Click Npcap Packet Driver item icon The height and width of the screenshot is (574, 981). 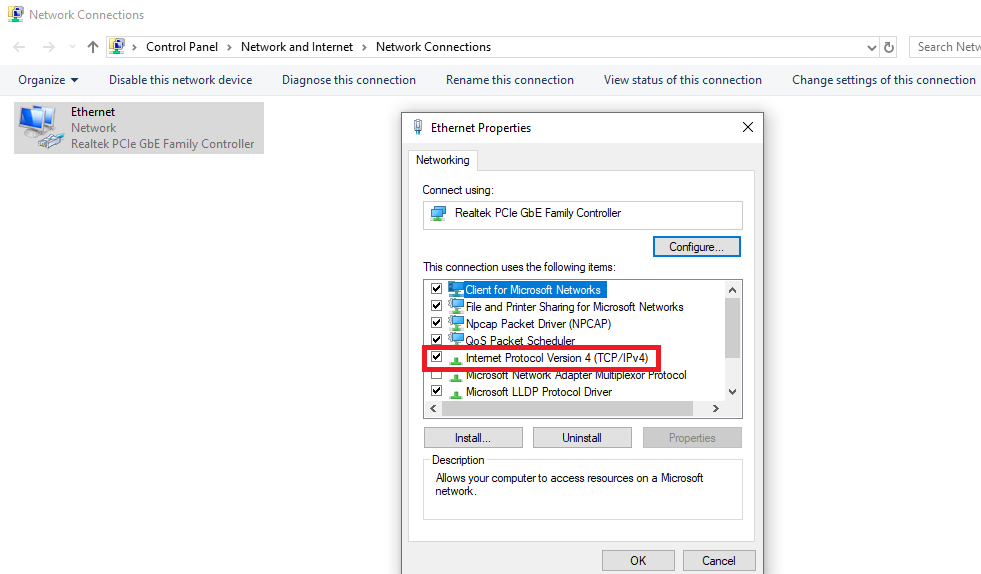point(456,322)
